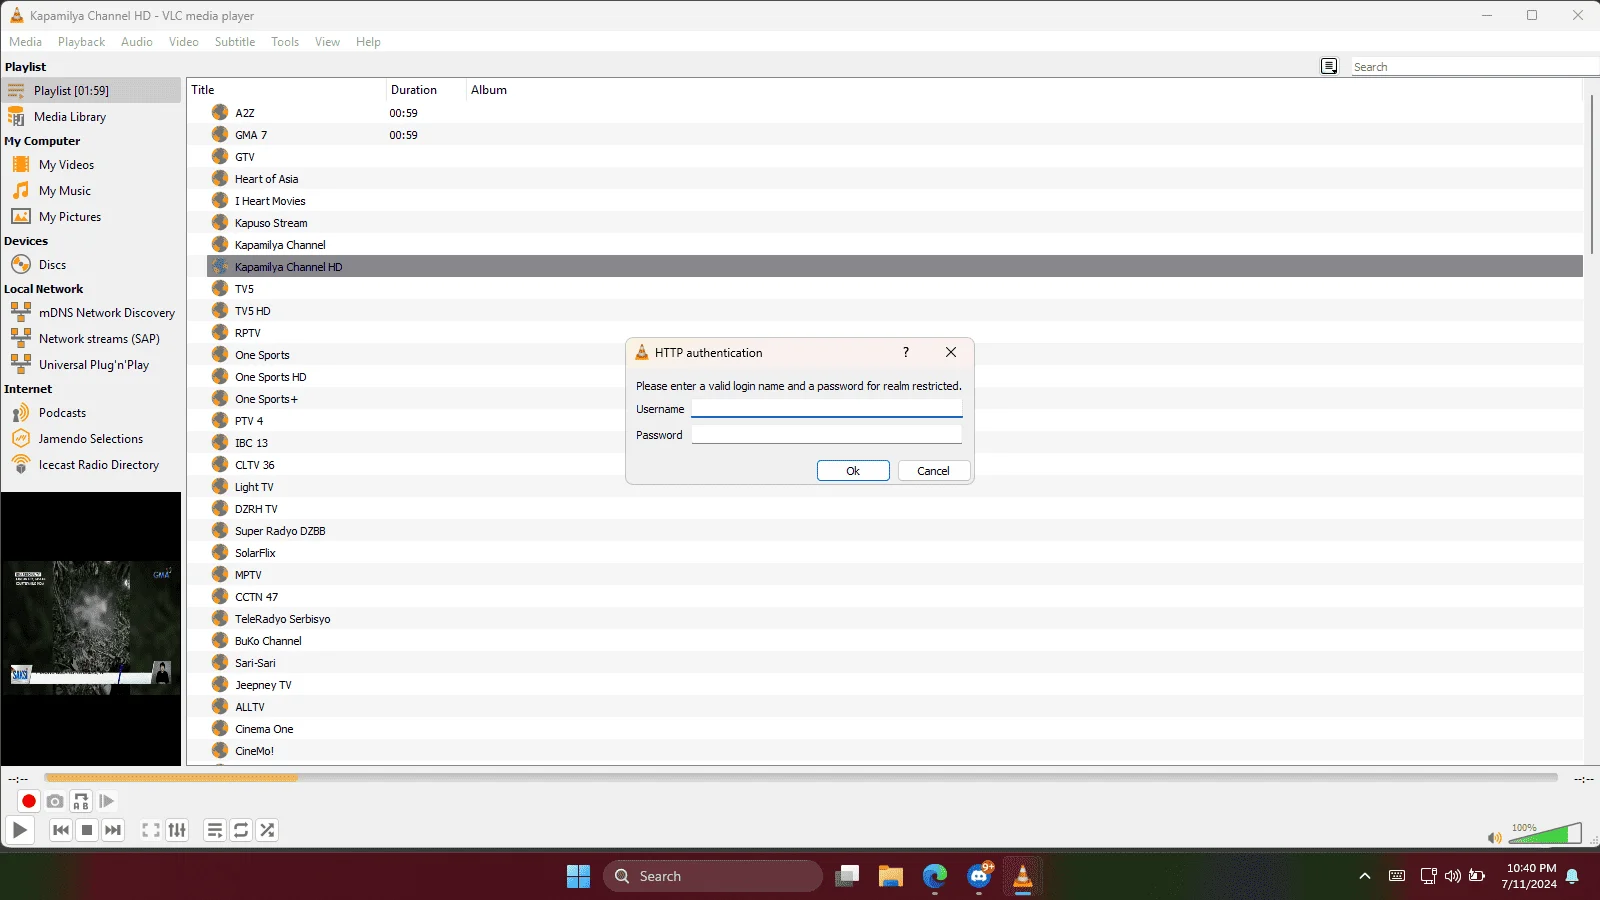The height and width of the screenshot is (900, 1600).
Task: Click the Password input field
Action: click(827, 435)
